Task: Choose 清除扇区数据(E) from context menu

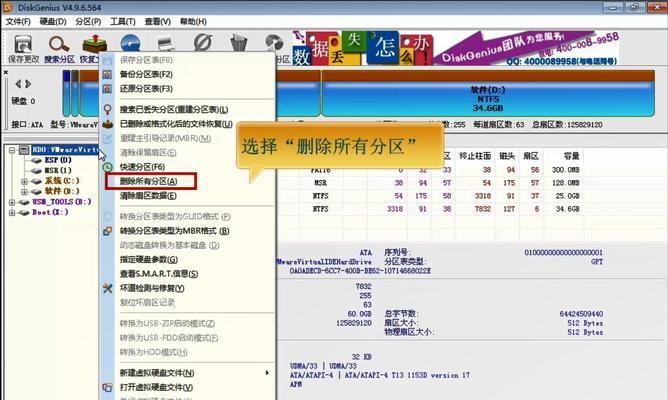Action: tap(148, 196)
